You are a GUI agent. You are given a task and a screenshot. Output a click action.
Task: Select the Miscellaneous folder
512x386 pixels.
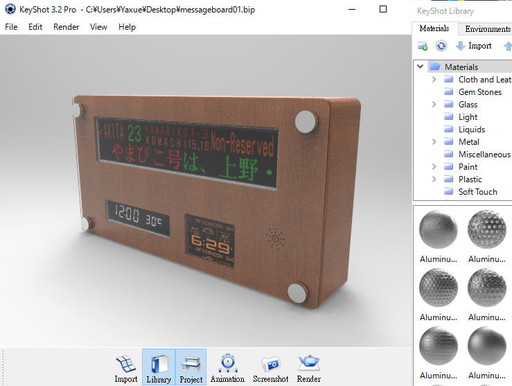[477, 154]
